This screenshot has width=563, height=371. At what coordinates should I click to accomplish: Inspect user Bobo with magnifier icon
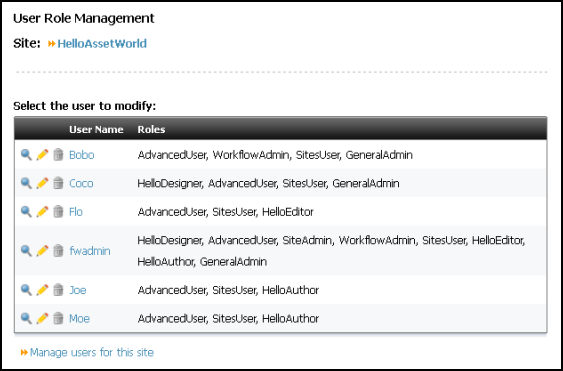point(26,155)
